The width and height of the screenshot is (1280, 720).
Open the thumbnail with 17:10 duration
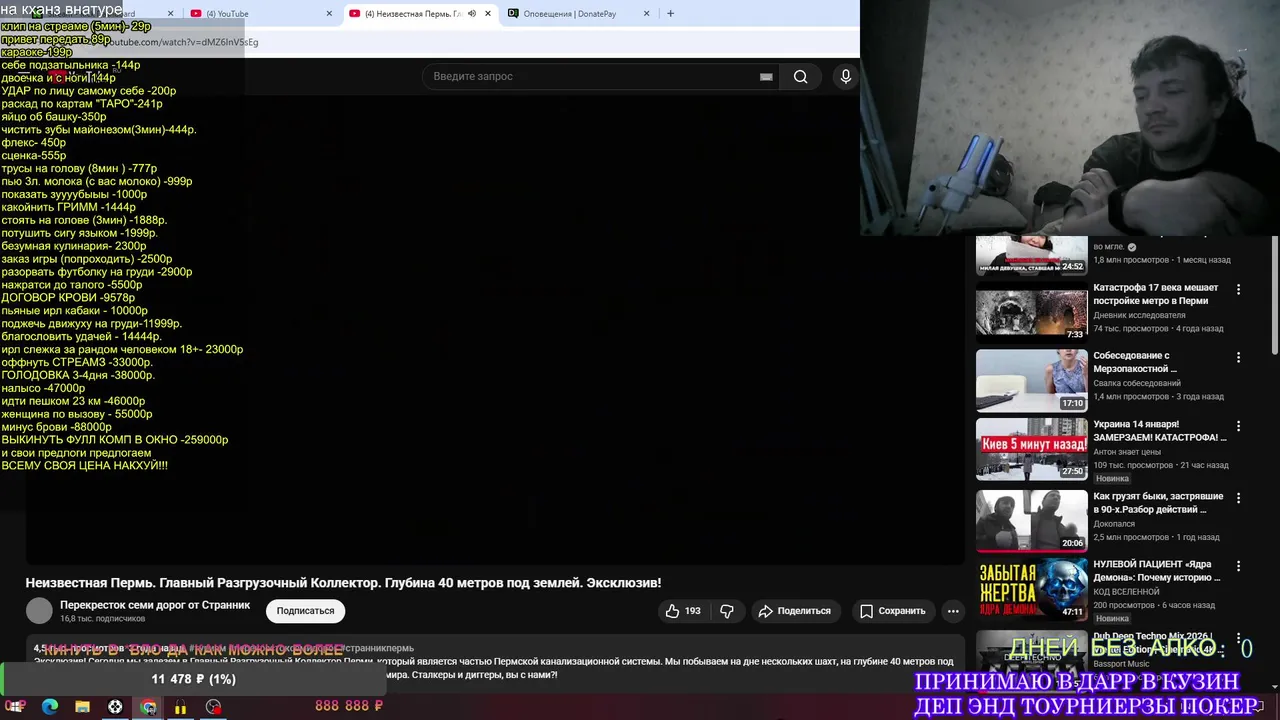(x=1031, y=381)
